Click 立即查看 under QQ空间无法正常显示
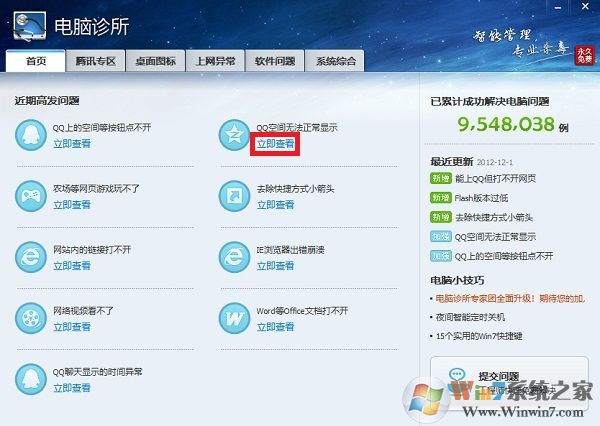The image size is (600, 426). click(275, 144)
